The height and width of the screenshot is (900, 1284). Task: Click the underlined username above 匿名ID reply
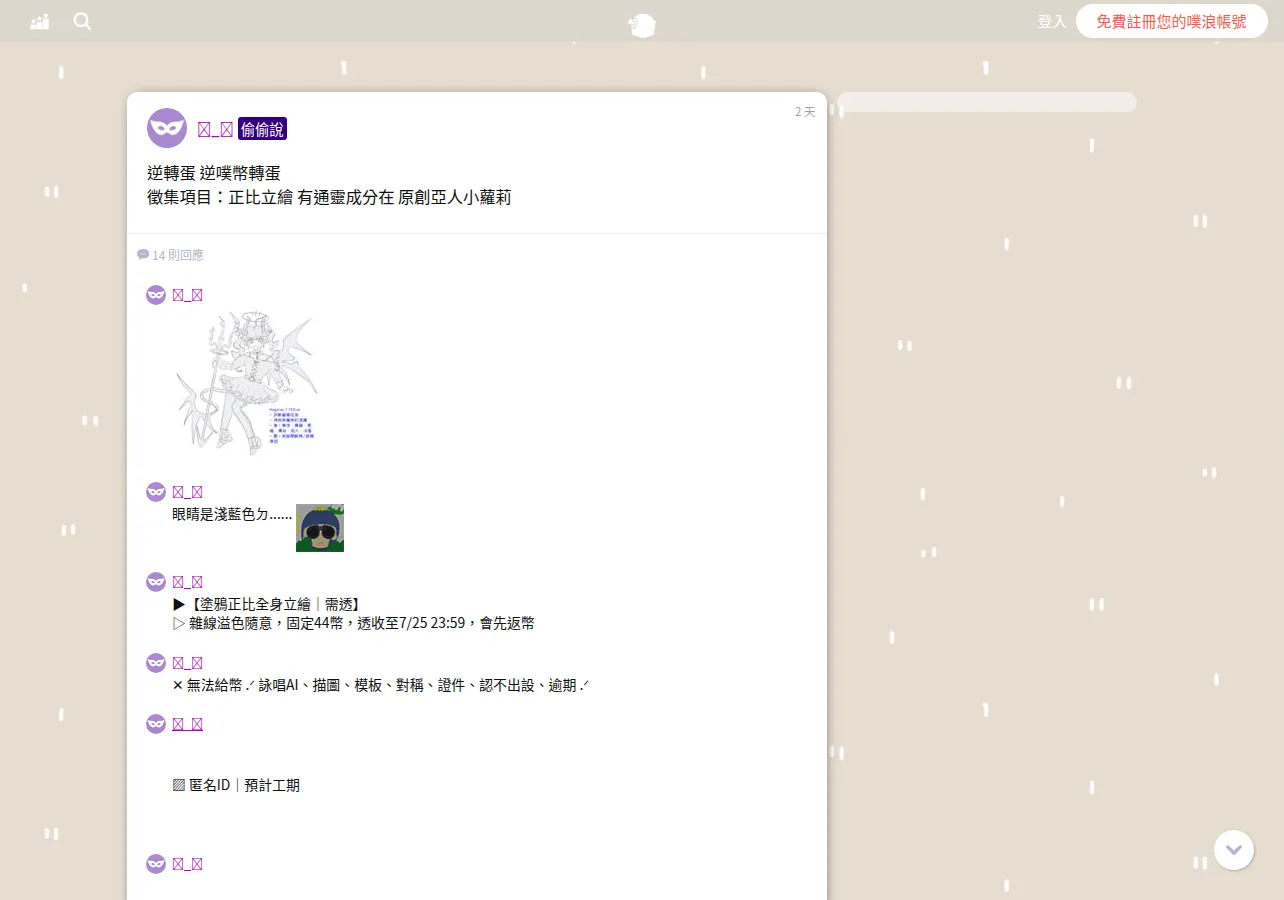coord(188,724)
